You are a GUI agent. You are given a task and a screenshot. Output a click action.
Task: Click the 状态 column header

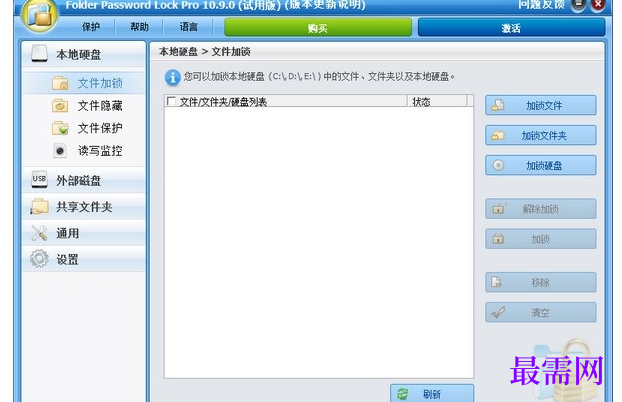[x=437, y=101]
